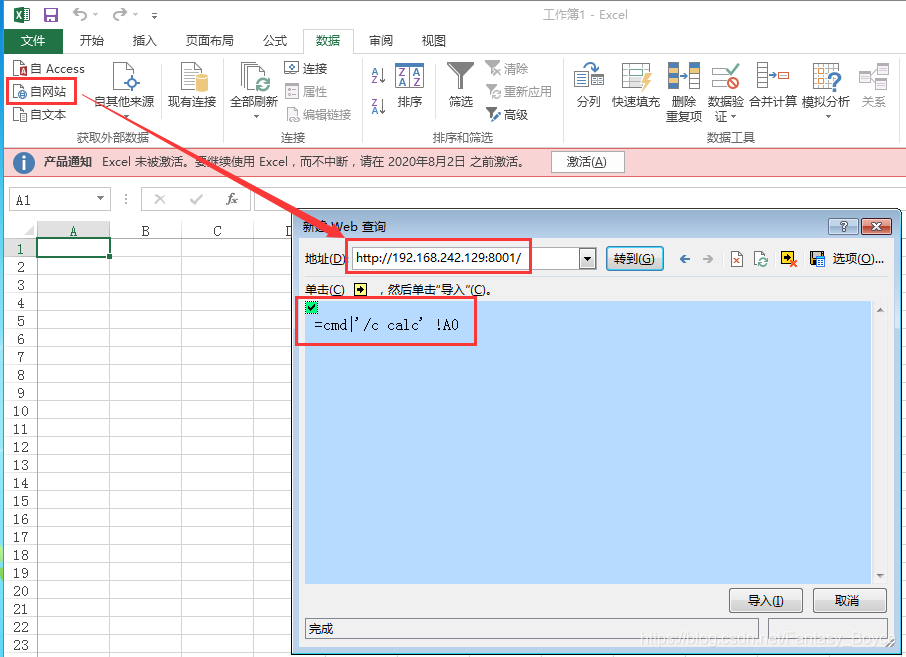Click the address field in Web query dialog
Screen dimensions: 906x657
coord(465,258)
